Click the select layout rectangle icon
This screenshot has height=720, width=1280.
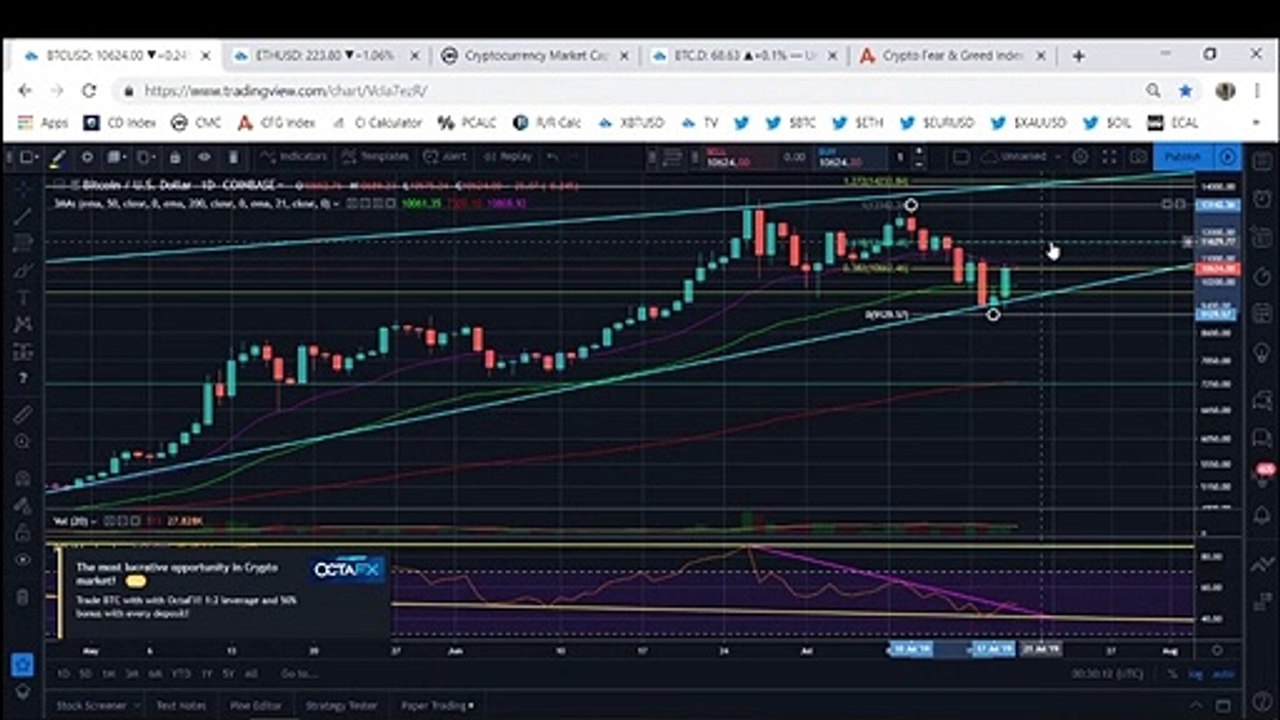tap(961, 157)
